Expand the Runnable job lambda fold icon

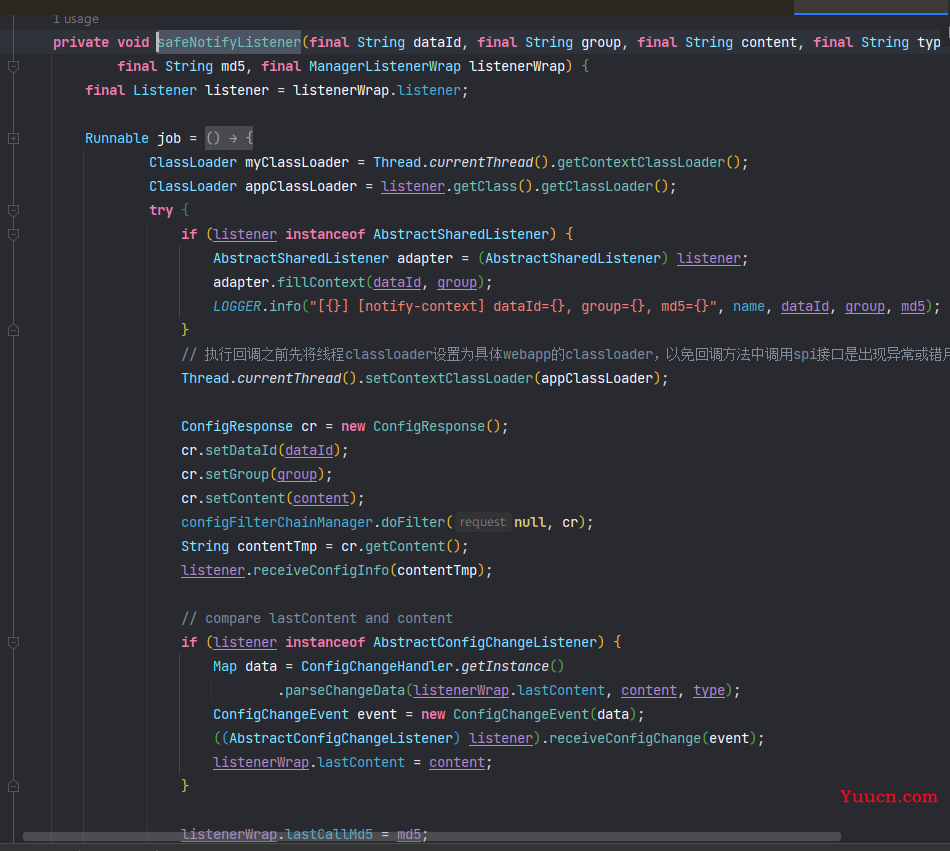point(13,139)
